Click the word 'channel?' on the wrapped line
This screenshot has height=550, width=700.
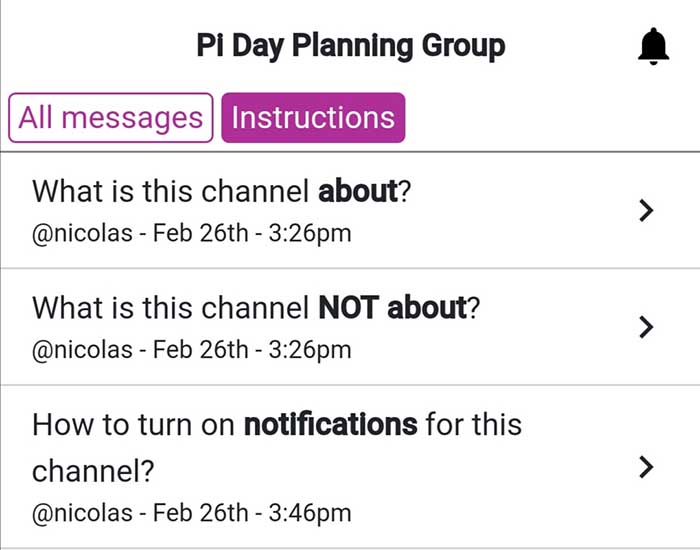pos(93,471)
